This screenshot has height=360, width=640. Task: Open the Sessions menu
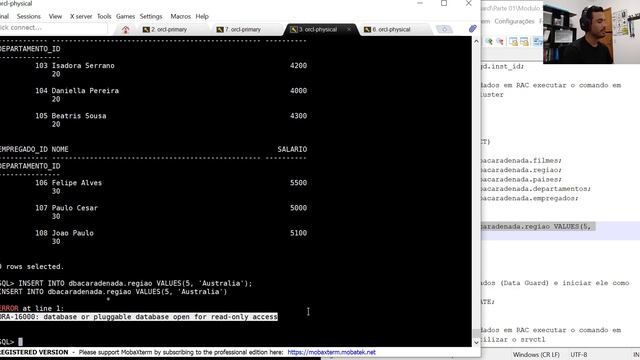pyautogui.click(x=29, y=16)
